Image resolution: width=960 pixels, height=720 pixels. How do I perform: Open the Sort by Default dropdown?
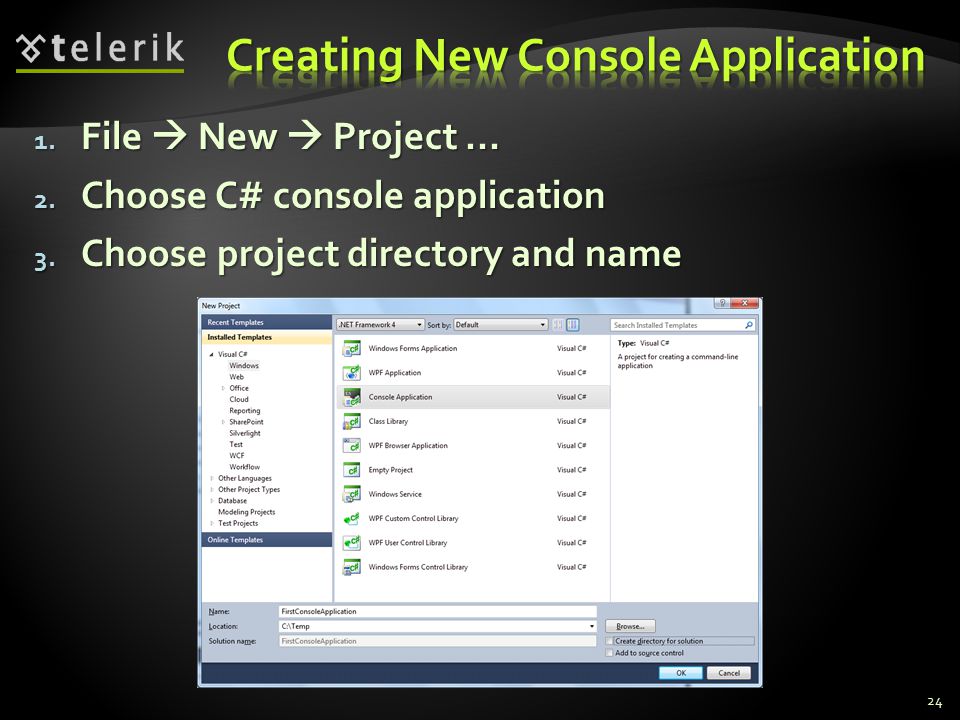tap(501, 325)
